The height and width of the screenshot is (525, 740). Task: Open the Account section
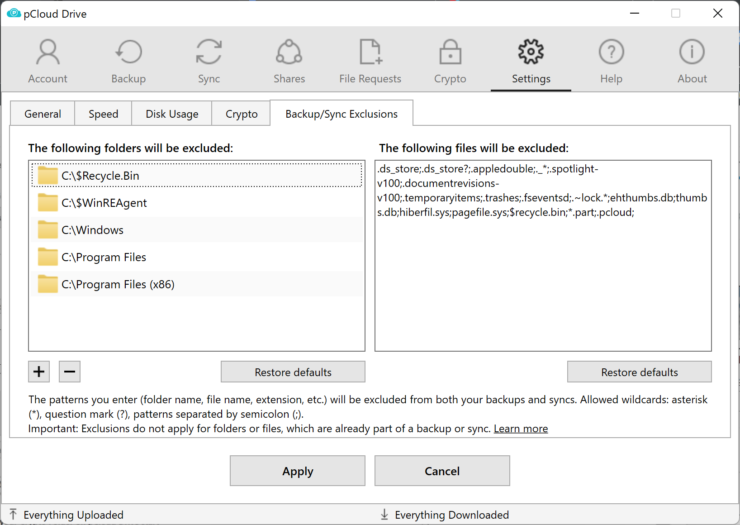point(47,61)
